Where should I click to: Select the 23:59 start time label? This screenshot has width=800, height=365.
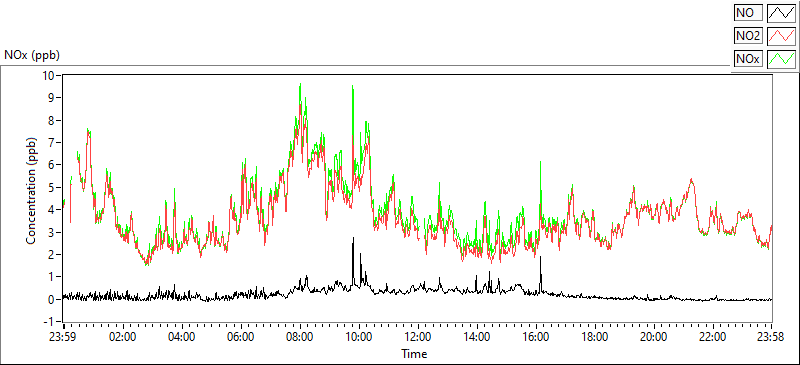pyautogui.click(x=63, y=337)
